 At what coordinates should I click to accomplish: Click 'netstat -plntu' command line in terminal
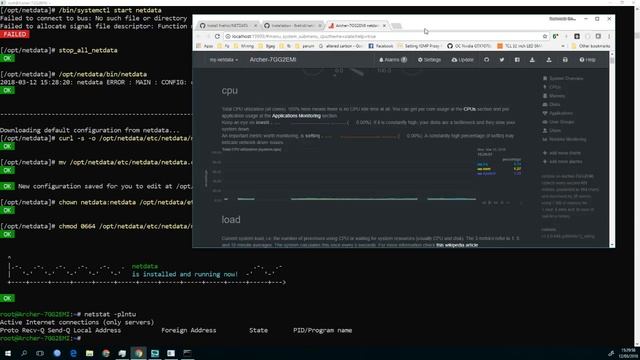point(110,314)
